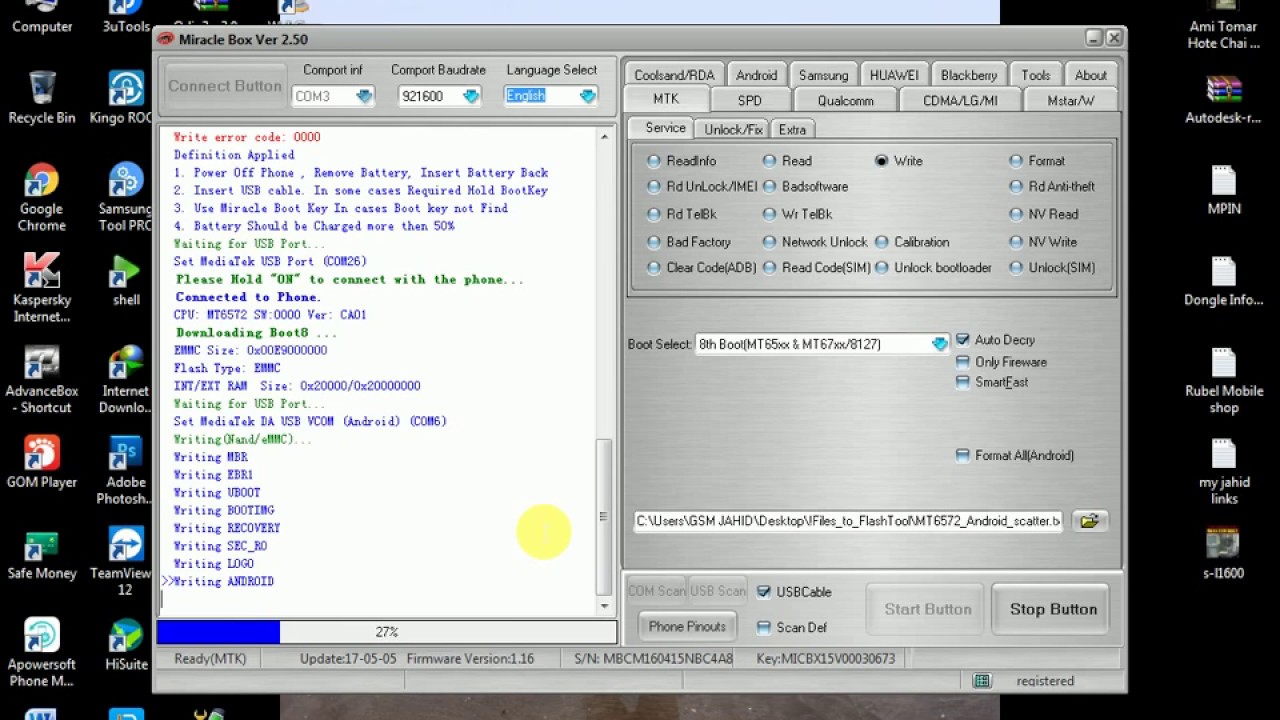
Task: Open the Extra sub-tab
Action: (792, 130)
